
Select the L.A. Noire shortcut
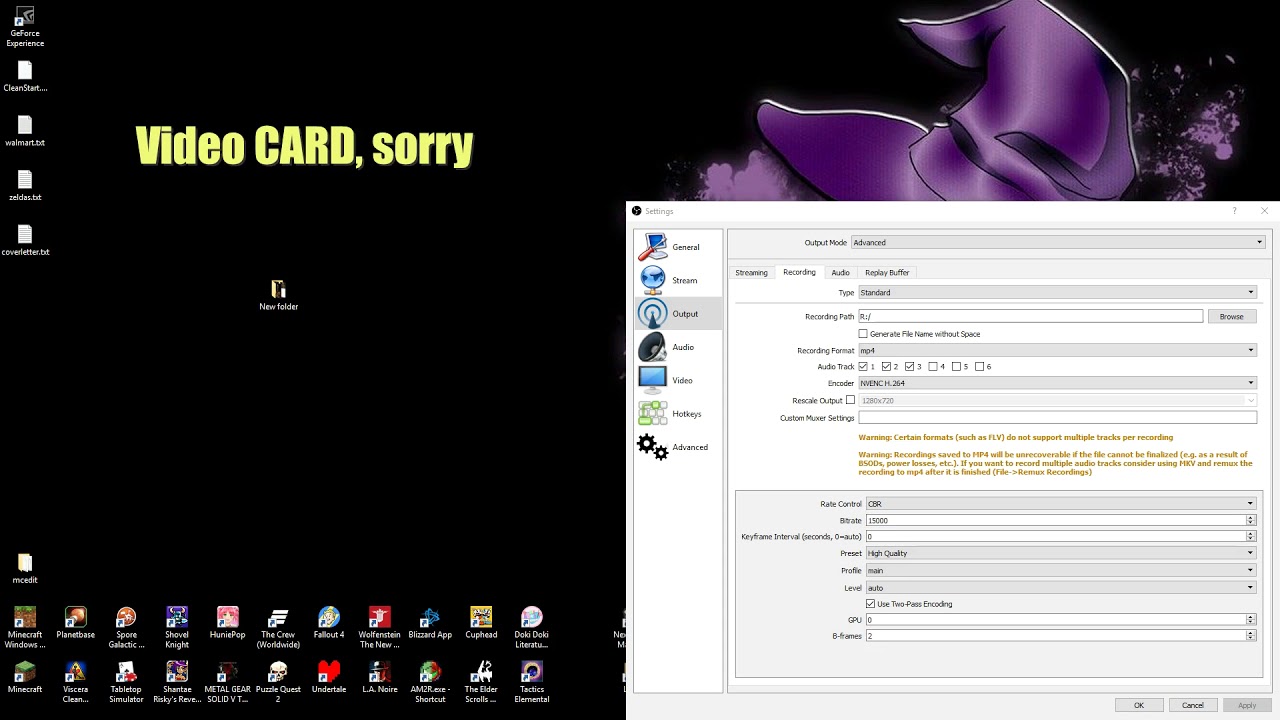coord(380,678)
